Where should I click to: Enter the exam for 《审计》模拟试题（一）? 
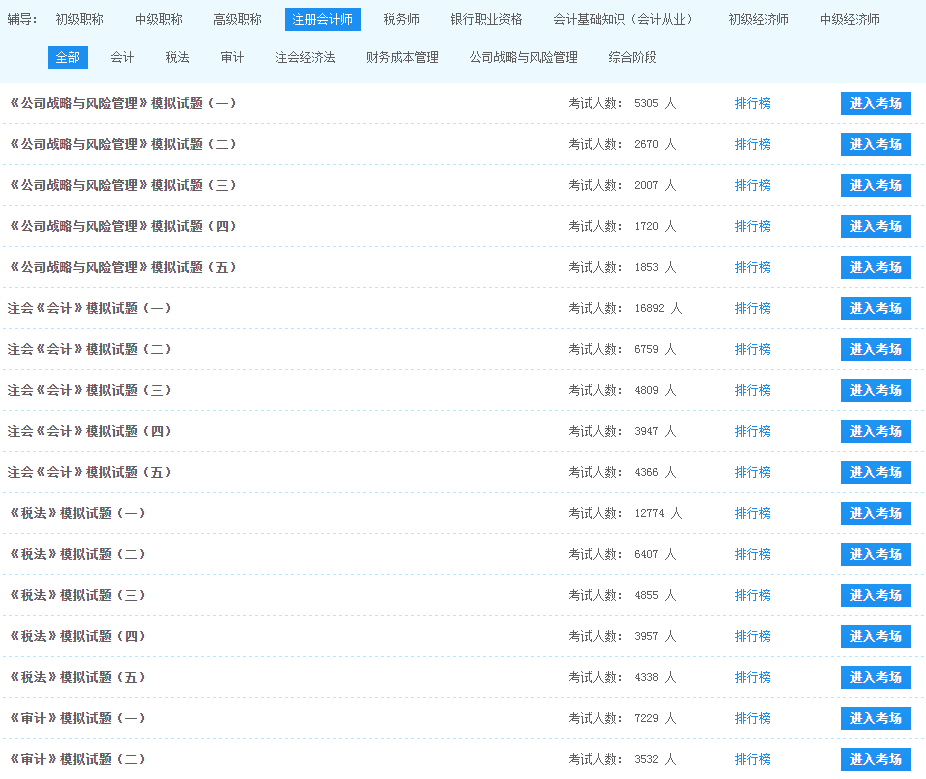click(875, 718)
